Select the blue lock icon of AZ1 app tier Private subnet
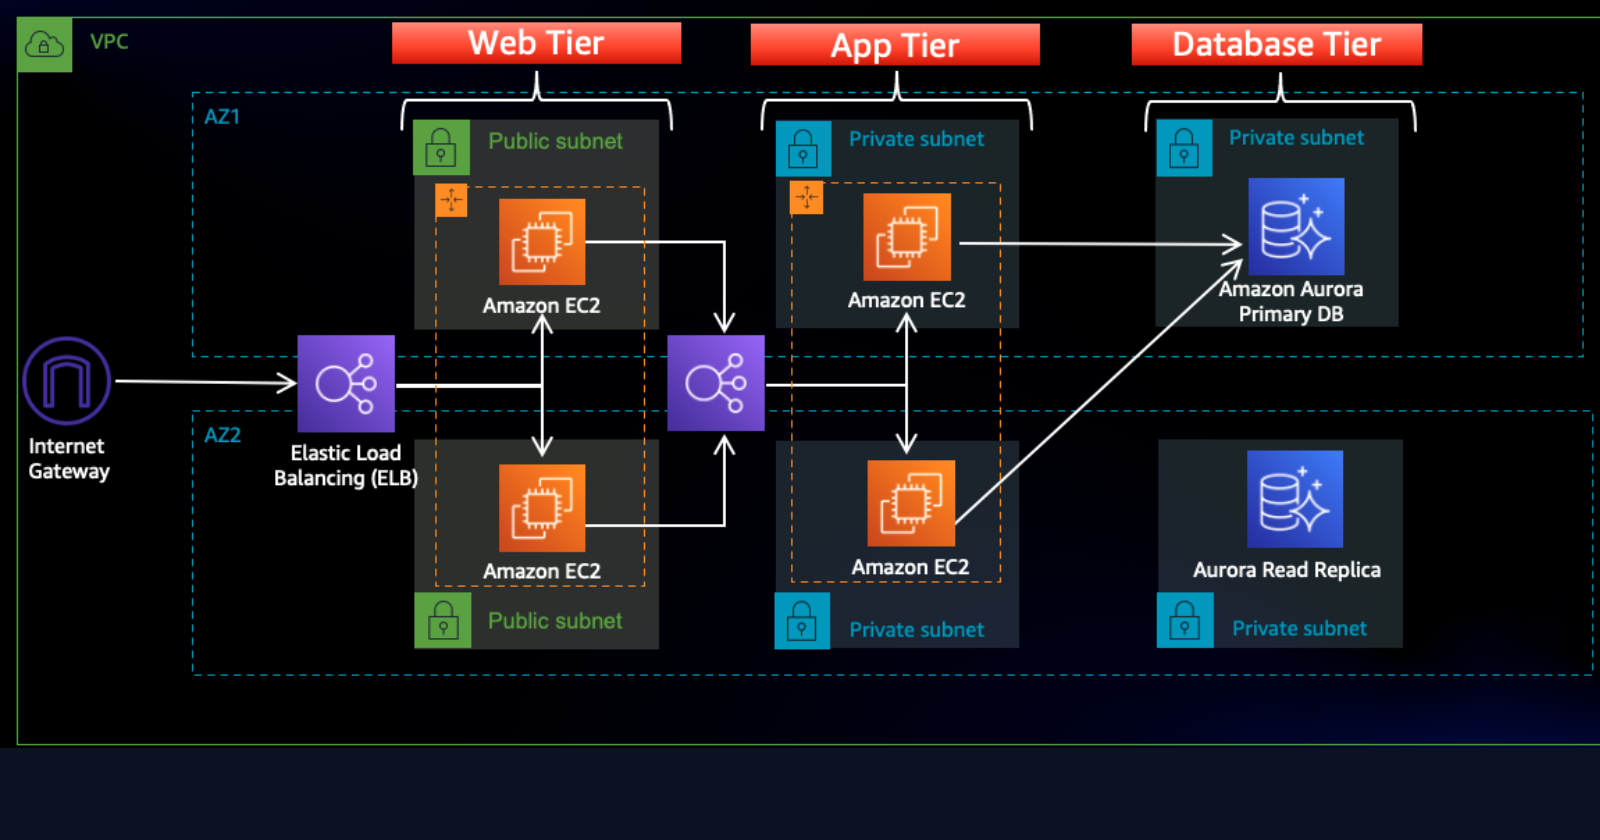The height and width of the screenshot is (840, 1600). tap(803, 148)
